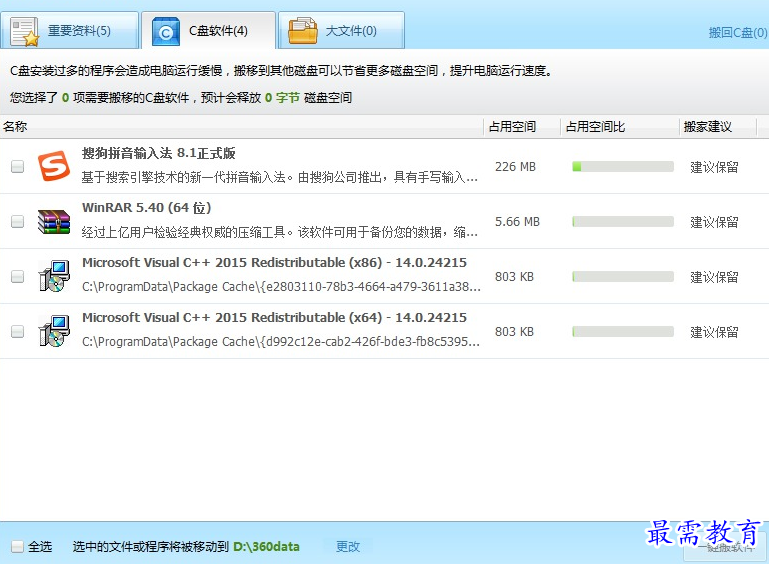Screen dimensions: 769x564
Task: Click 建议保留 in the 搜狗拼音输入法 row
Action: tap(714, 167)
